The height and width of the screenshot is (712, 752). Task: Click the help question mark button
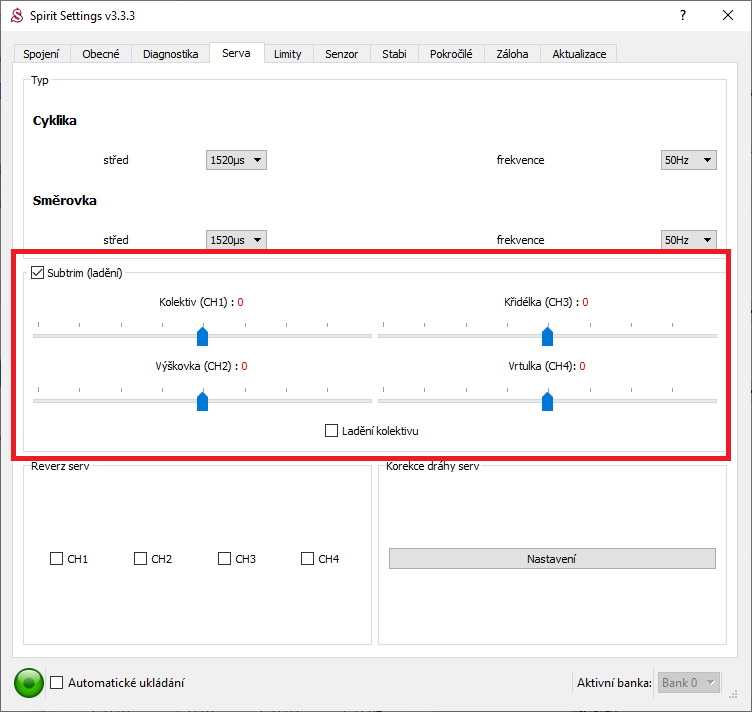682,15
